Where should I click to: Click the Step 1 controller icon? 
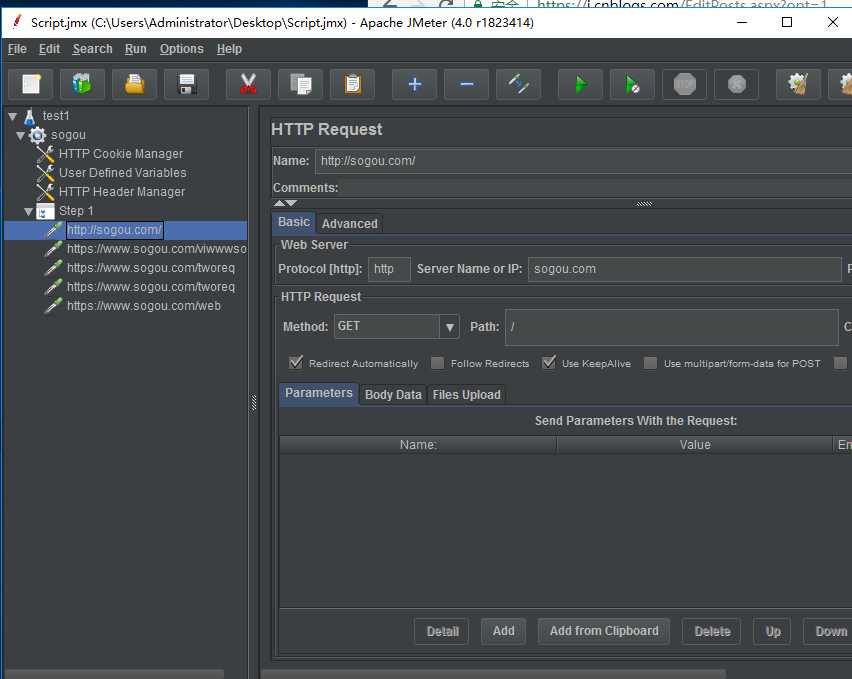[x=45, y=211]
